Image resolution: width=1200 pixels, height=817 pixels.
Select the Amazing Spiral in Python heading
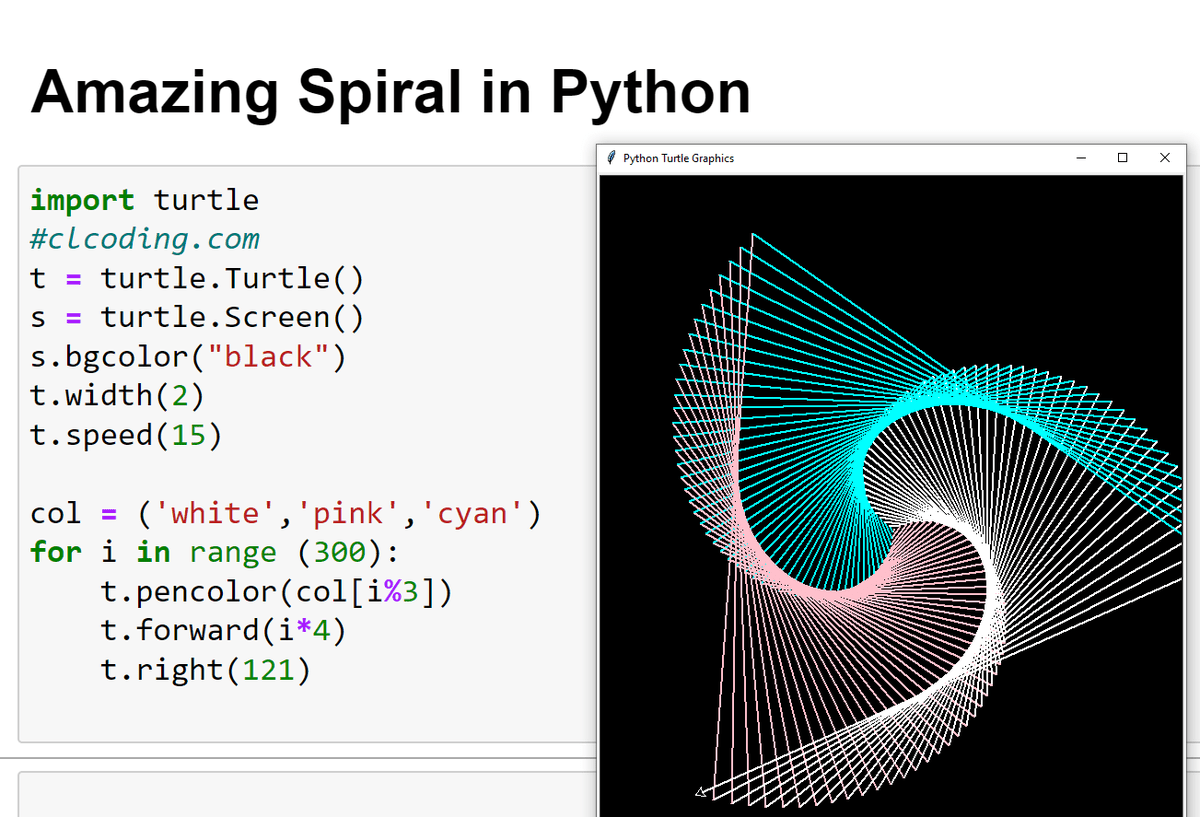coord(391,91)
